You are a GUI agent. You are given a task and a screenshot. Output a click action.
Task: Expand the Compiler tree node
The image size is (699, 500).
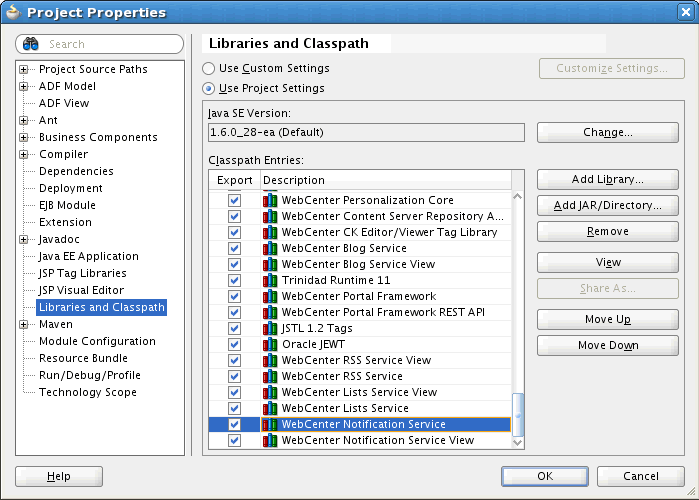(23, 155)
